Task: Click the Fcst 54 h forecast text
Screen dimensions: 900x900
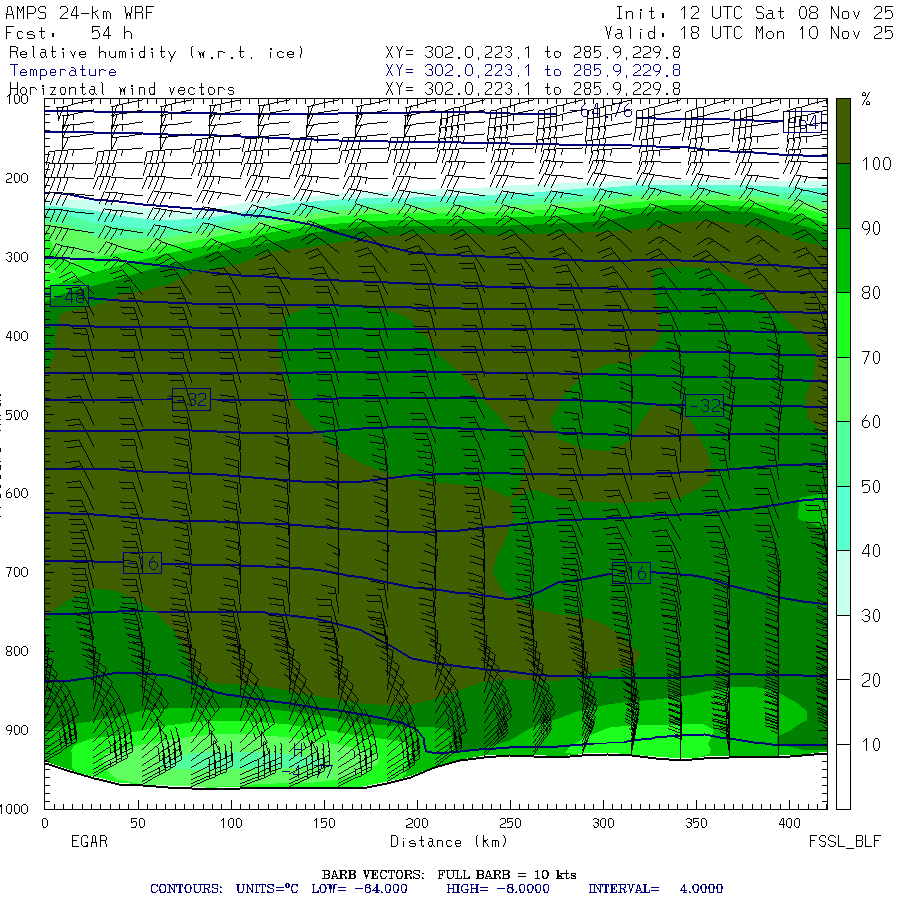Action: 76,33
